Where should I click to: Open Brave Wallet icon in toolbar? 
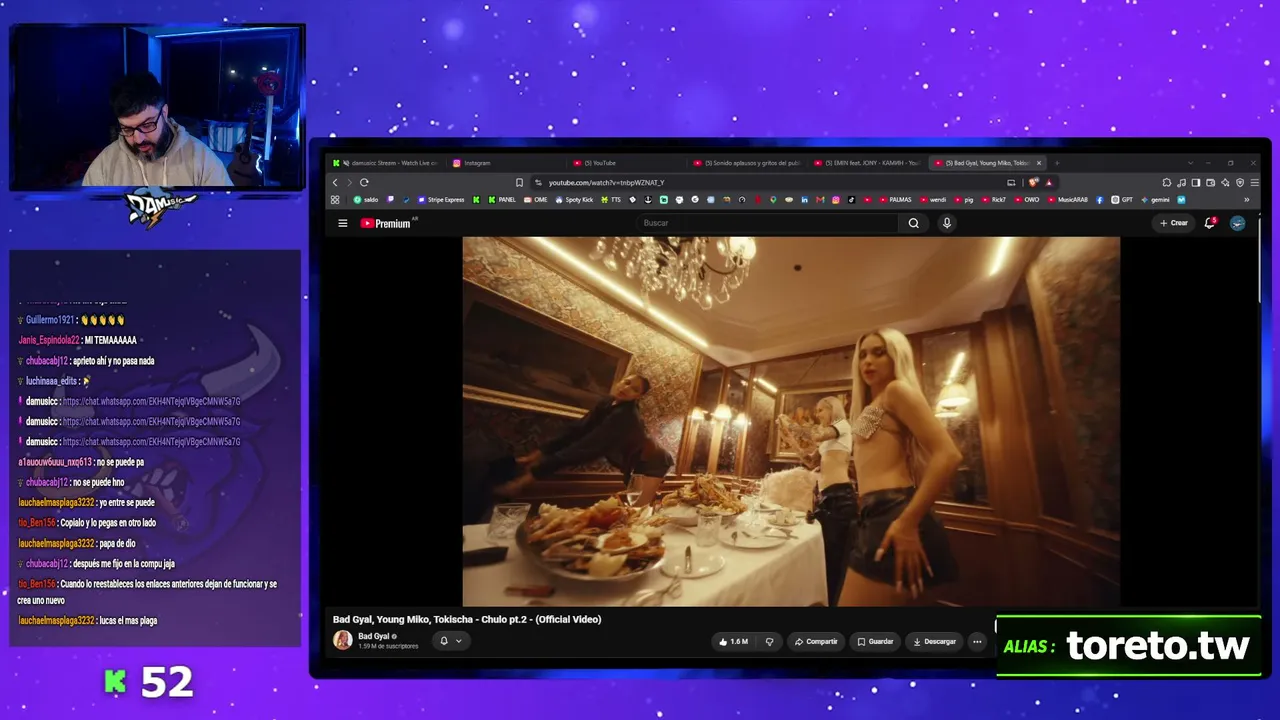click(x=1210, y=182)
